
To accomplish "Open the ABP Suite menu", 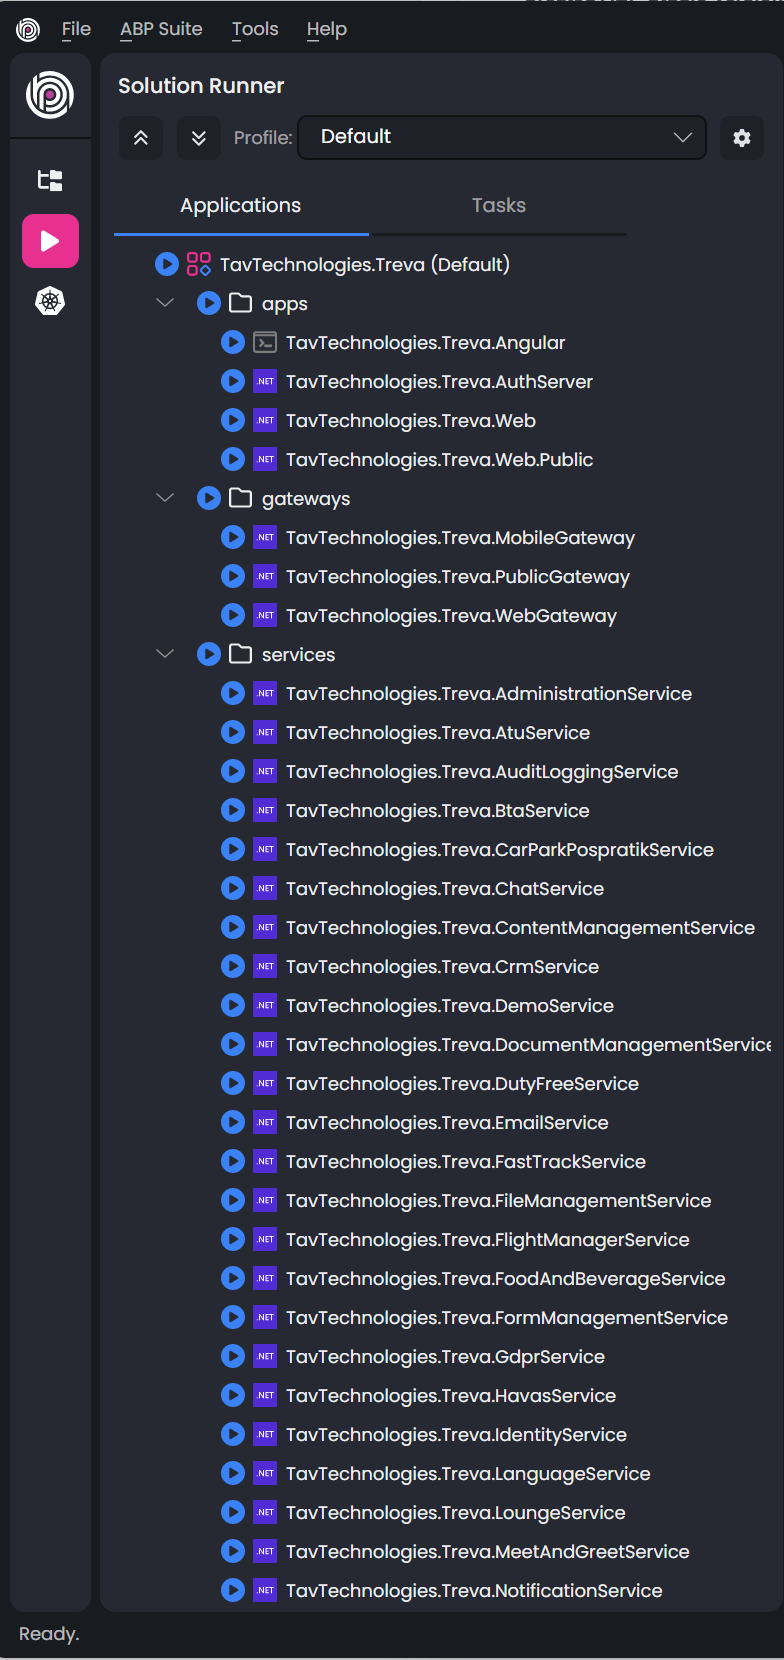I will pyautogui.click(x=161, y=29).
